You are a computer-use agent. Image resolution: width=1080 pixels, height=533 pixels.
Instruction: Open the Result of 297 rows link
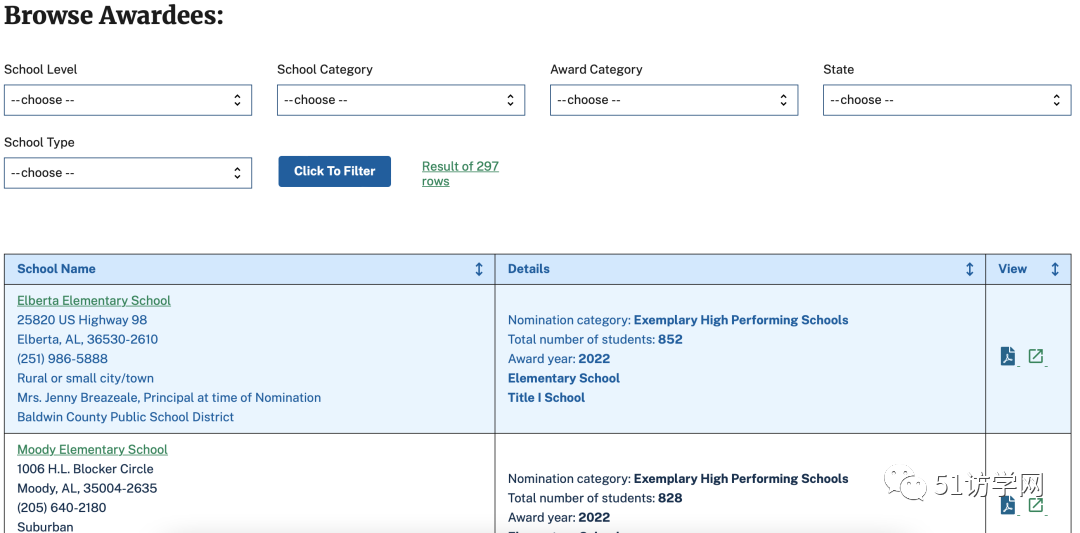tap(460, 174)
